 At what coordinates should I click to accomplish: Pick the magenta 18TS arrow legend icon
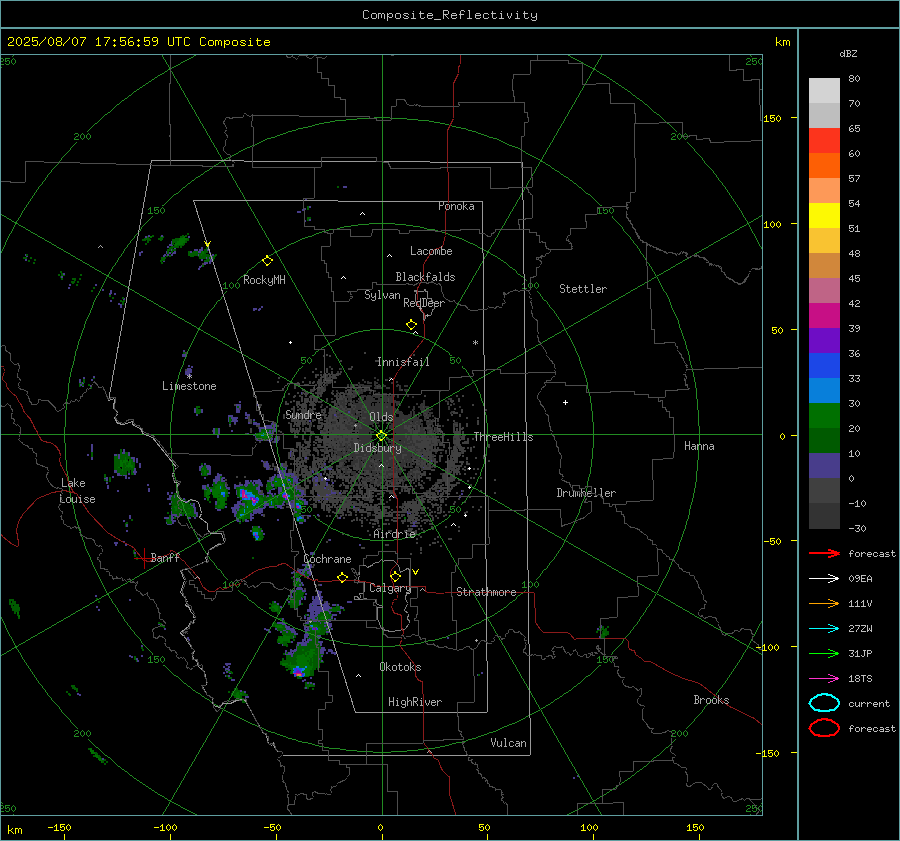click(x=824, y=679)
